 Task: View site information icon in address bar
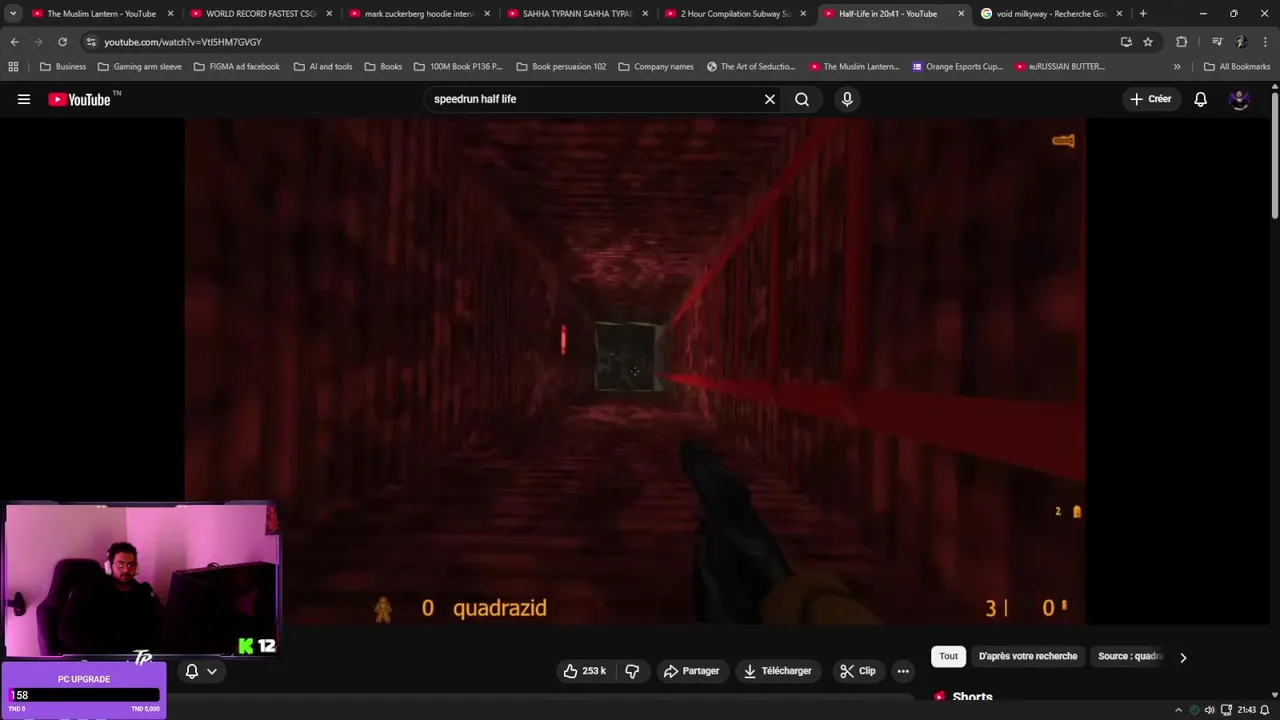(91, 42)
